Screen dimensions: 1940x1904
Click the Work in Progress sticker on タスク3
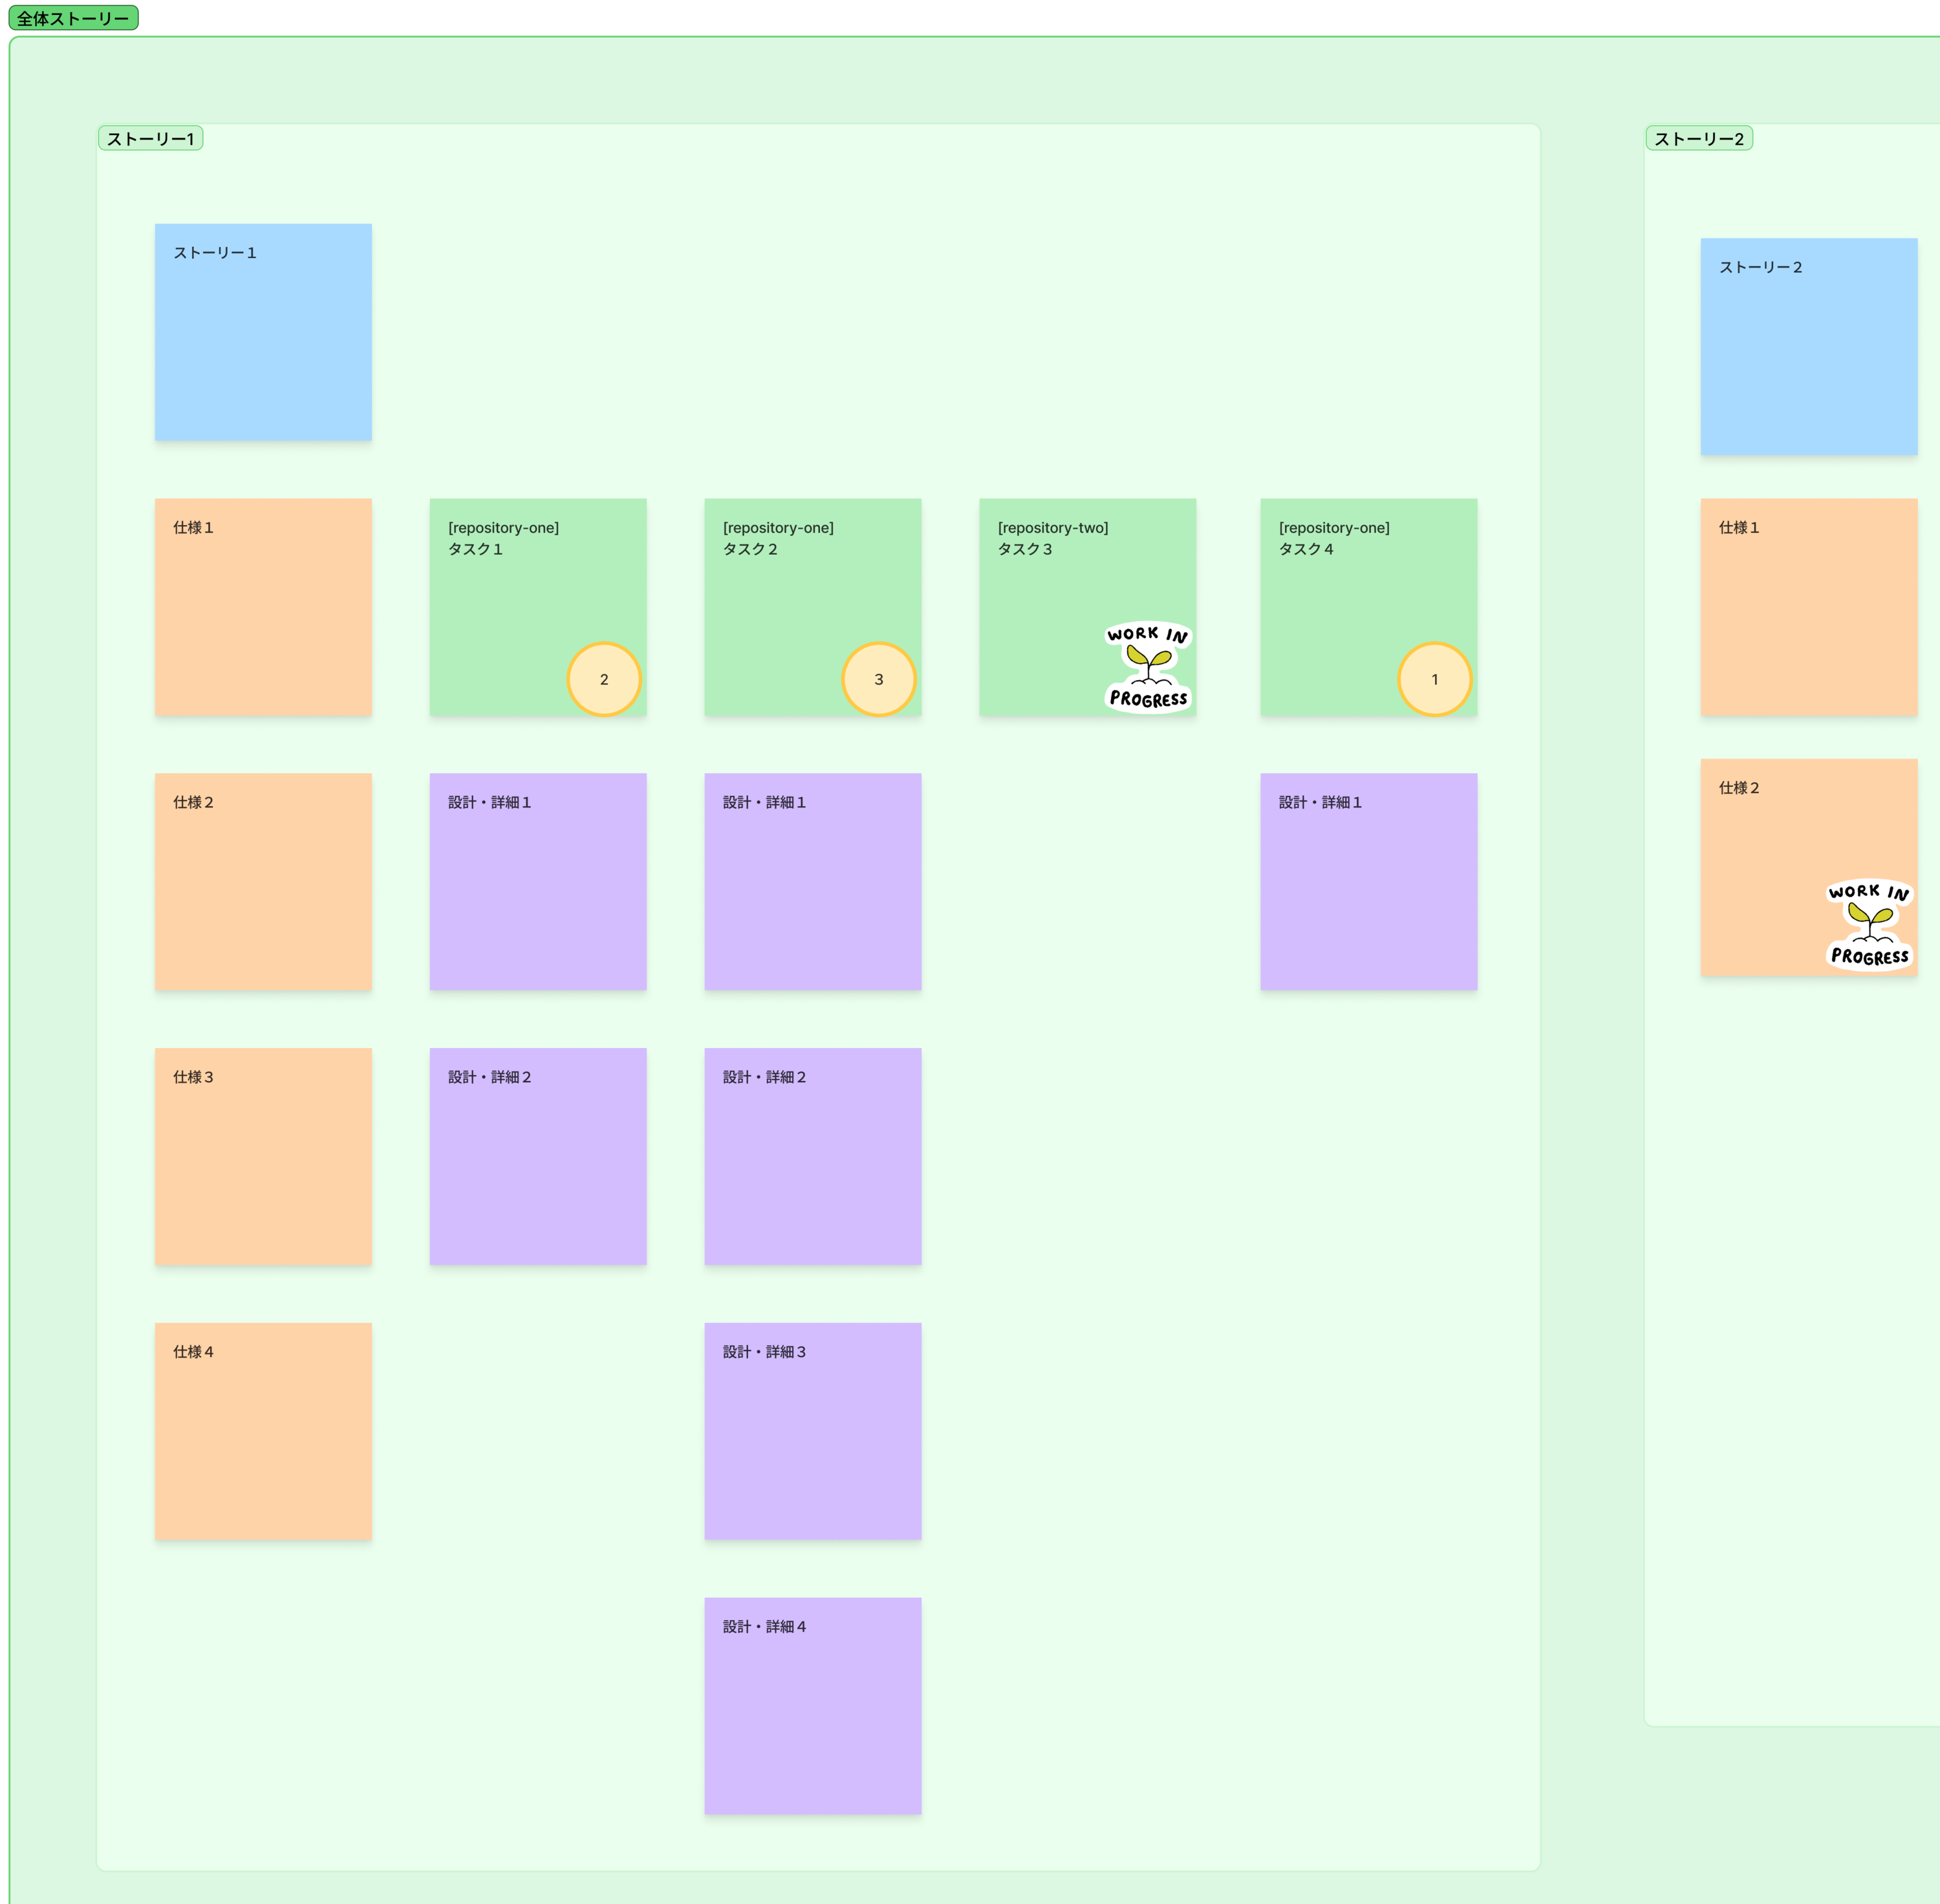(x=1148, y=666)
